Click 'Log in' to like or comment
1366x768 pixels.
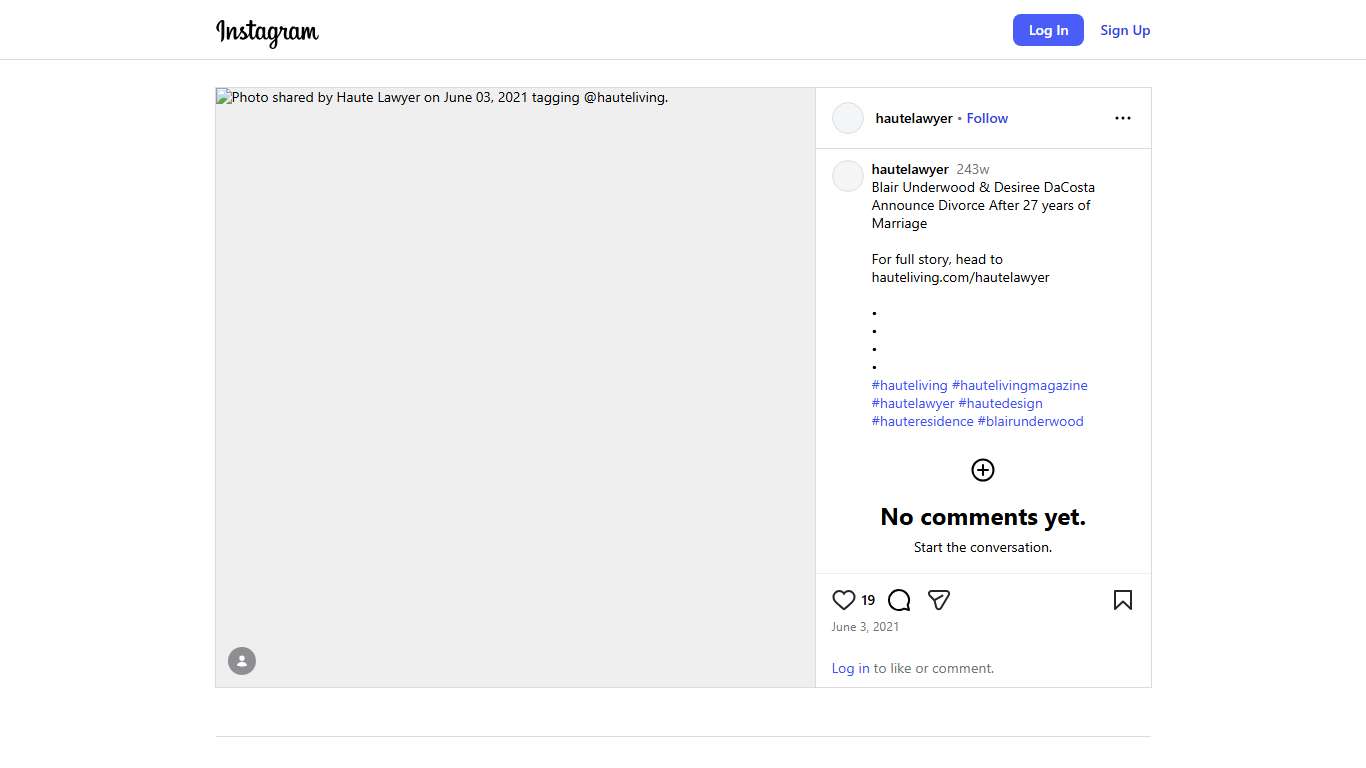point(850,668)
